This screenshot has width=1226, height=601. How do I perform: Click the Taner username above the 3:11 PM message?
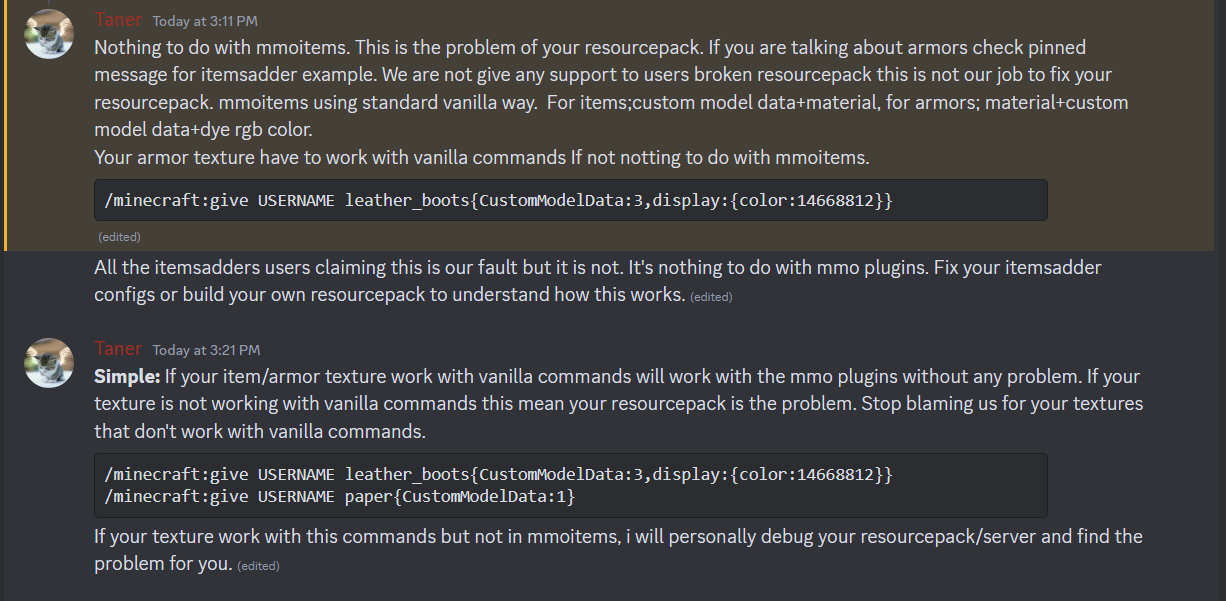pos(118,20)
